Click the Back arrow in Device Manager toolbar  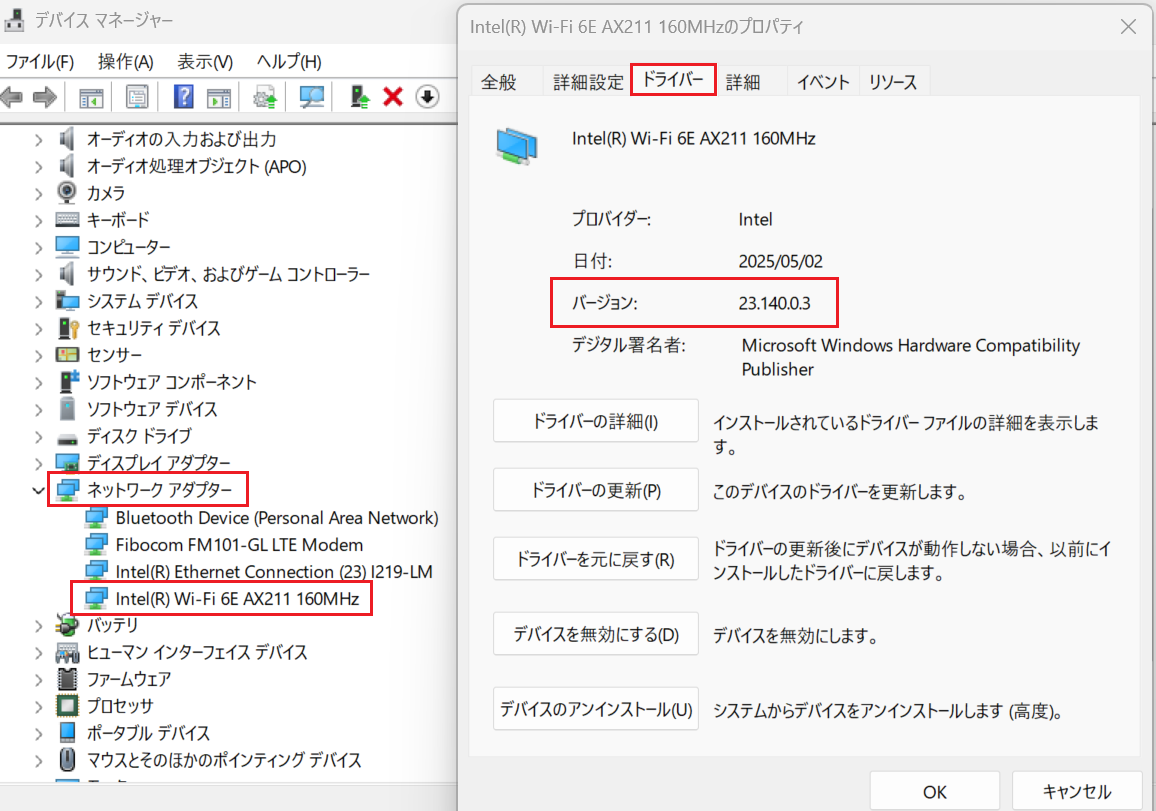(11, 97)
